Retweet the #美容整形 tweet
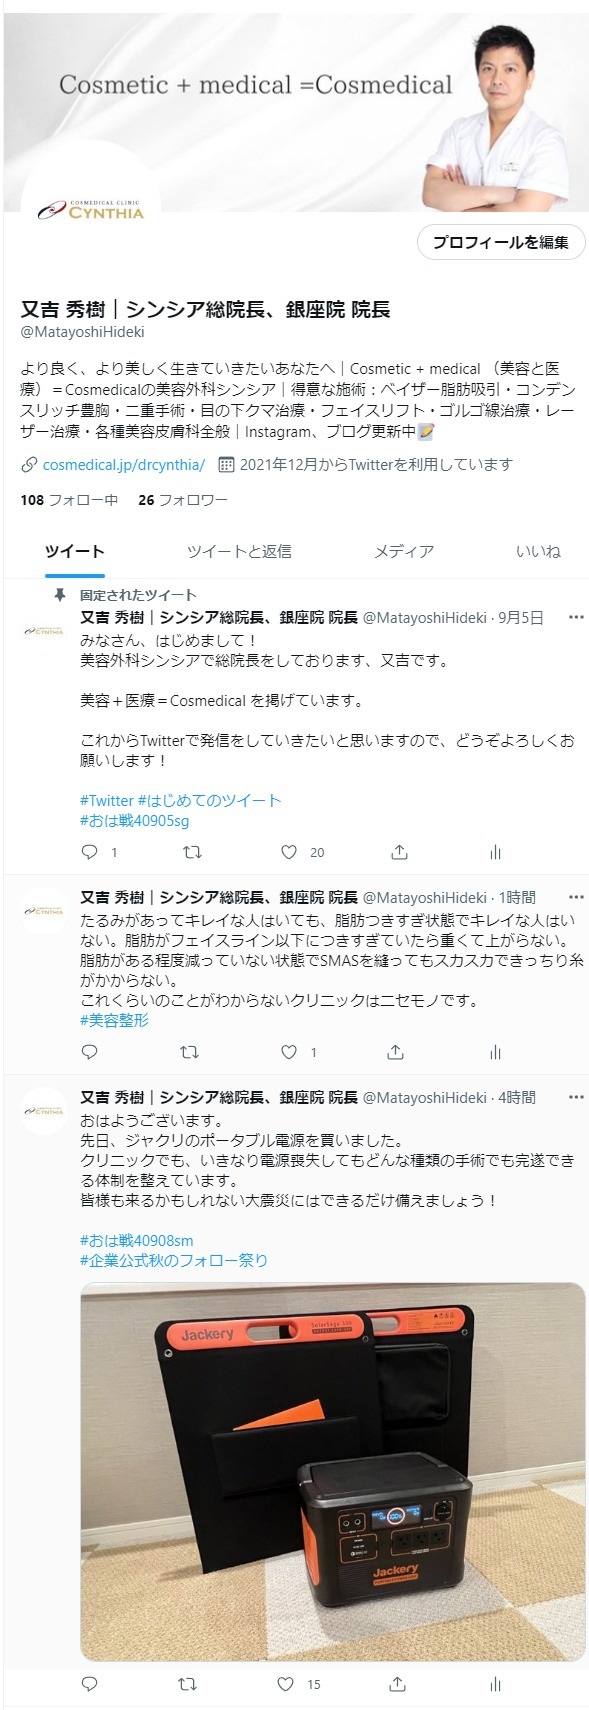This screenshot has height=1710, width=589. [x=188, y=1052]
